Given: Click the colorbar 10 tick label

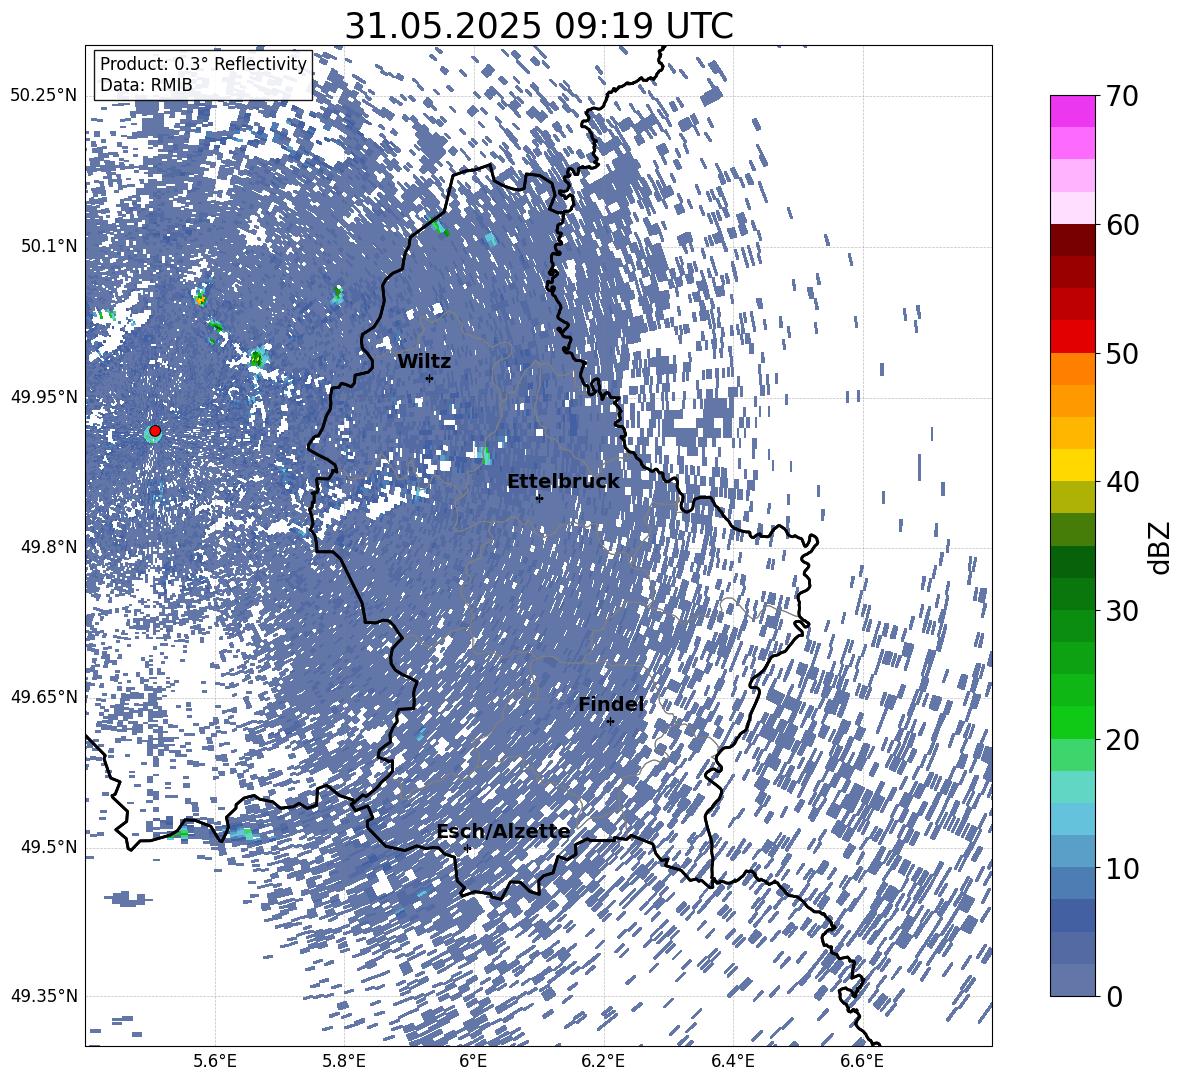Looking at the screenshot, I should pos(1122,868).
